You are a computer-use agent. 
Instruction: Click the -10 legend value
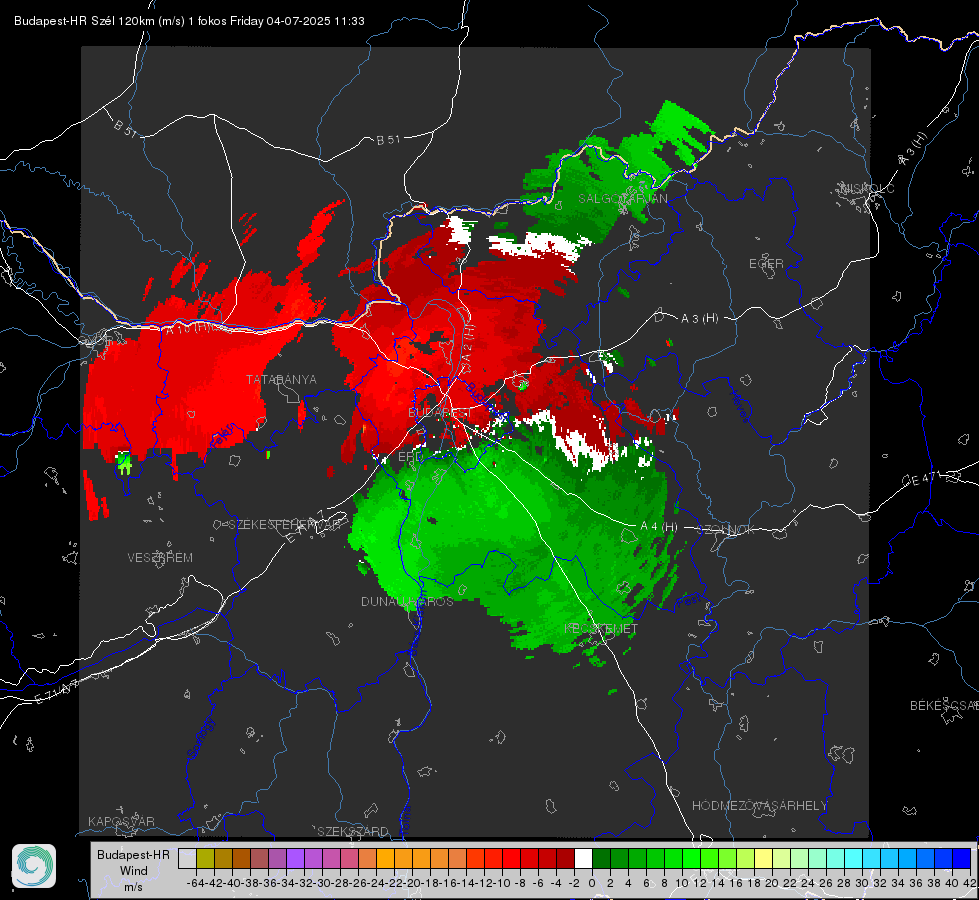coord(502,883)
